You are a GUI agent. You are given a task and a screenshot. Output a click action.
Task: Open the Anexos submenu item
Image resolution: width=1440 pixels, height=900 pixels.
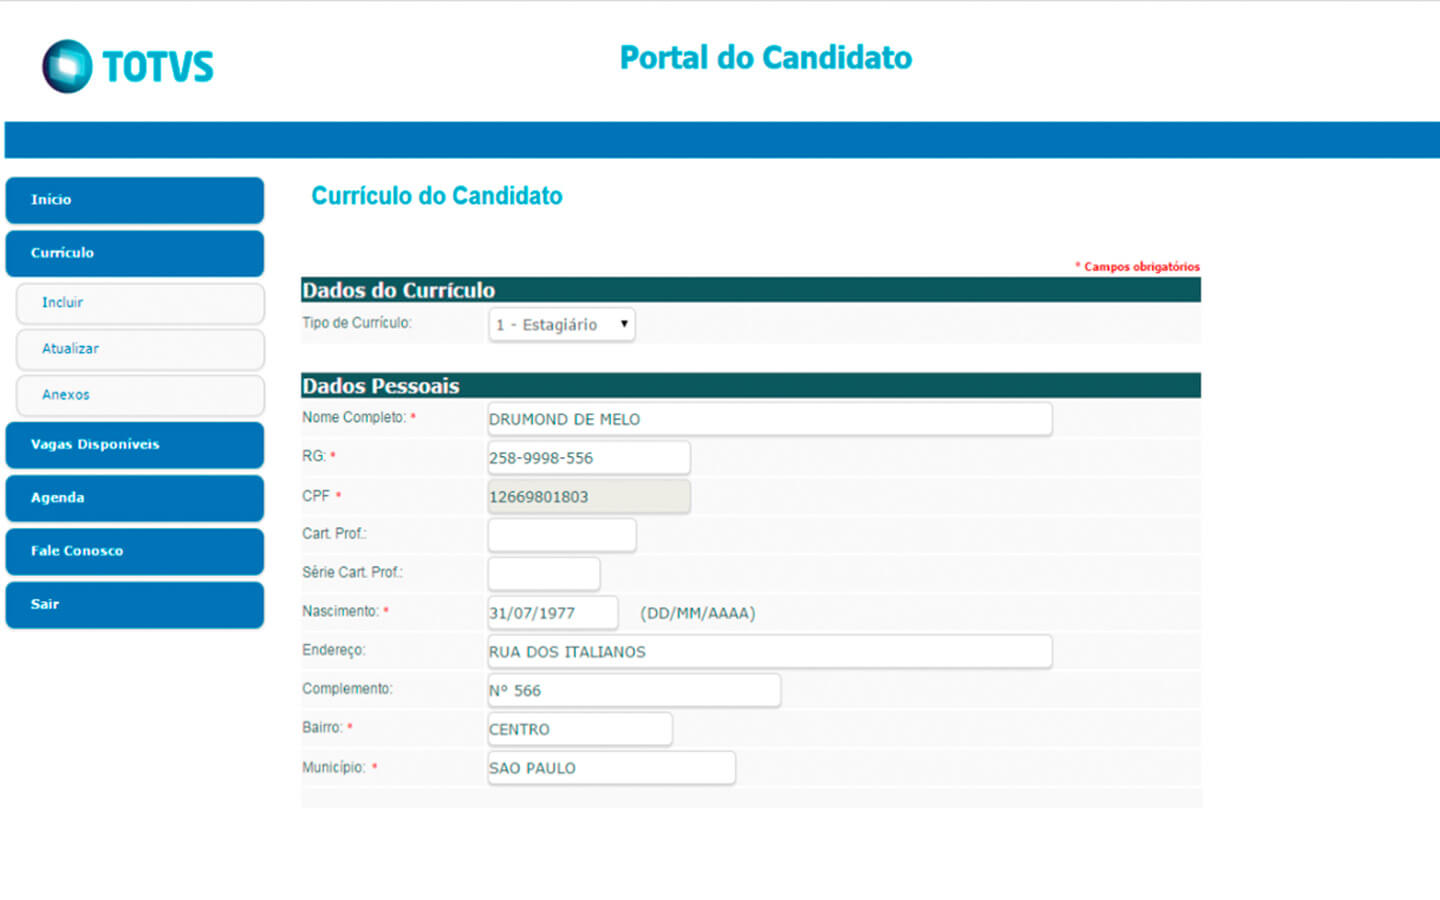[x=140, y=395]
